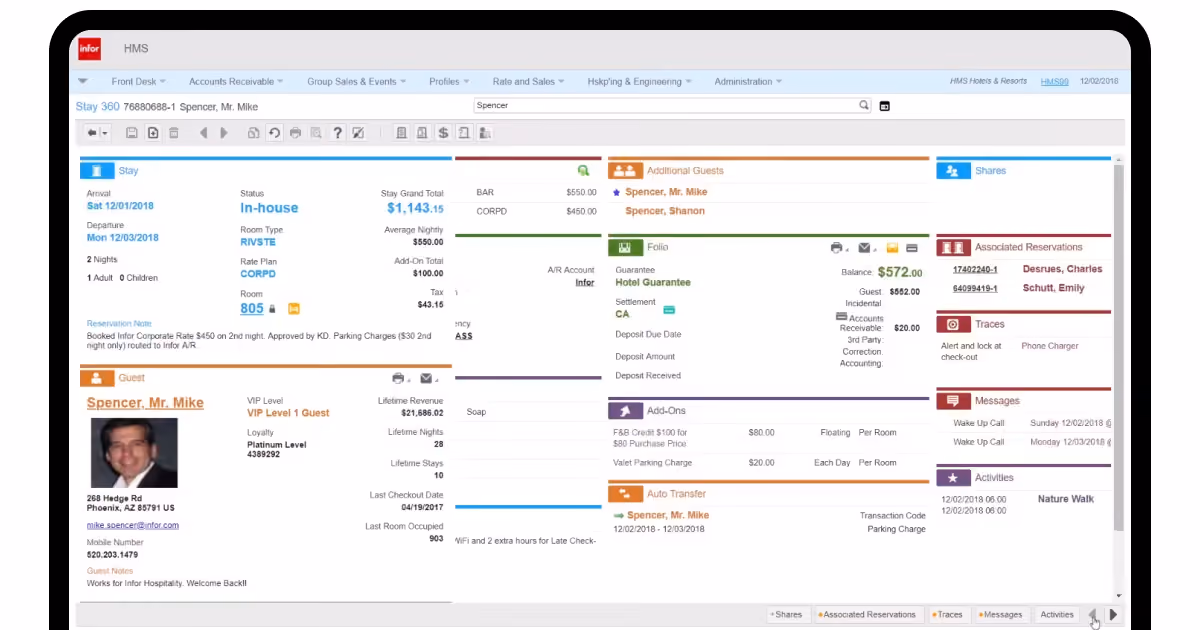Click the Guest panel envelope icon
This screenshot has width=1200, height=630.
pyautogui.click(x=428, y=378)
